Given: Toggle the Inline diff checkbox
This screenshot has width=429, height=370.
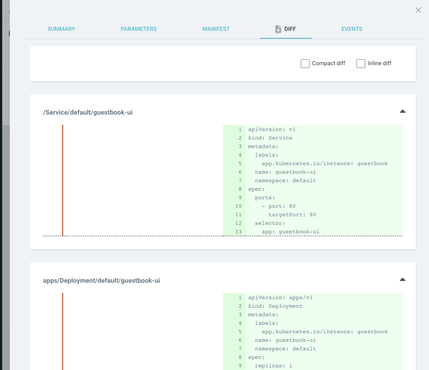Looking at the screenshot, I should 361,63.
